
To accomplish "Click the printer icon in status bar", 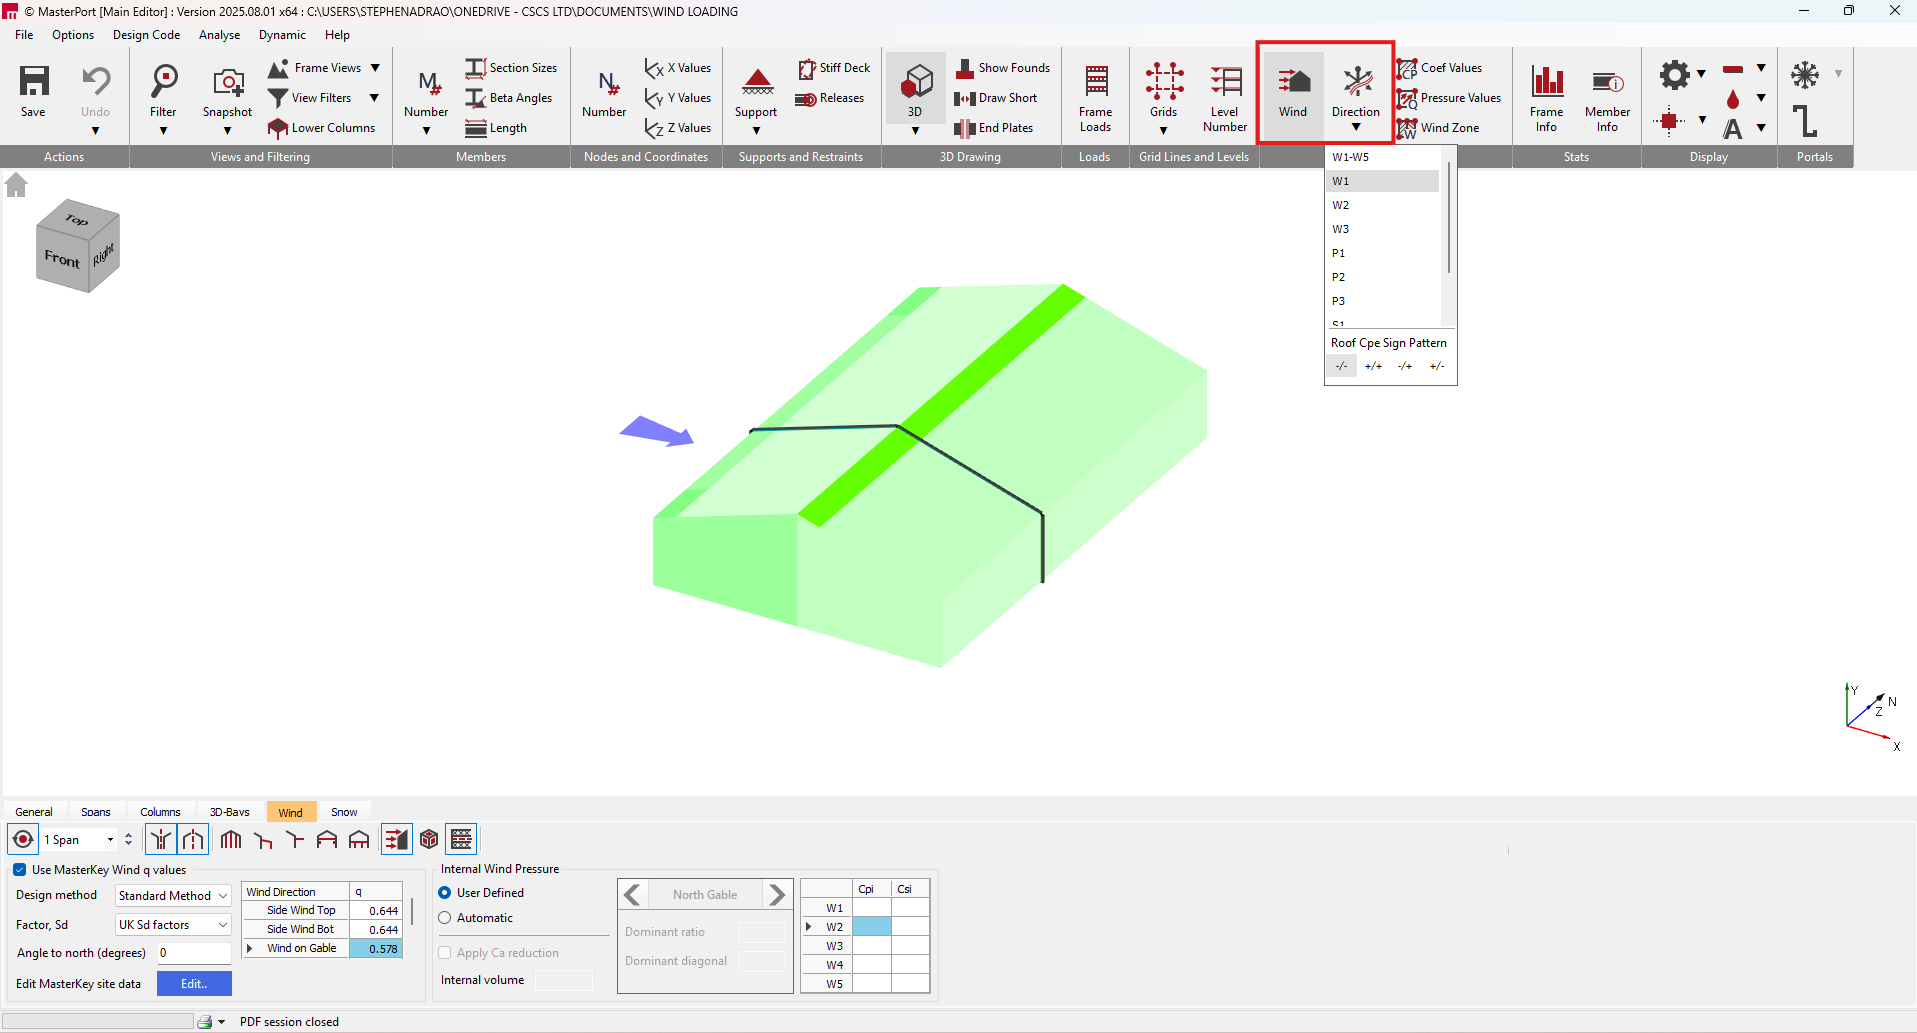I will tap(205, 1022).
